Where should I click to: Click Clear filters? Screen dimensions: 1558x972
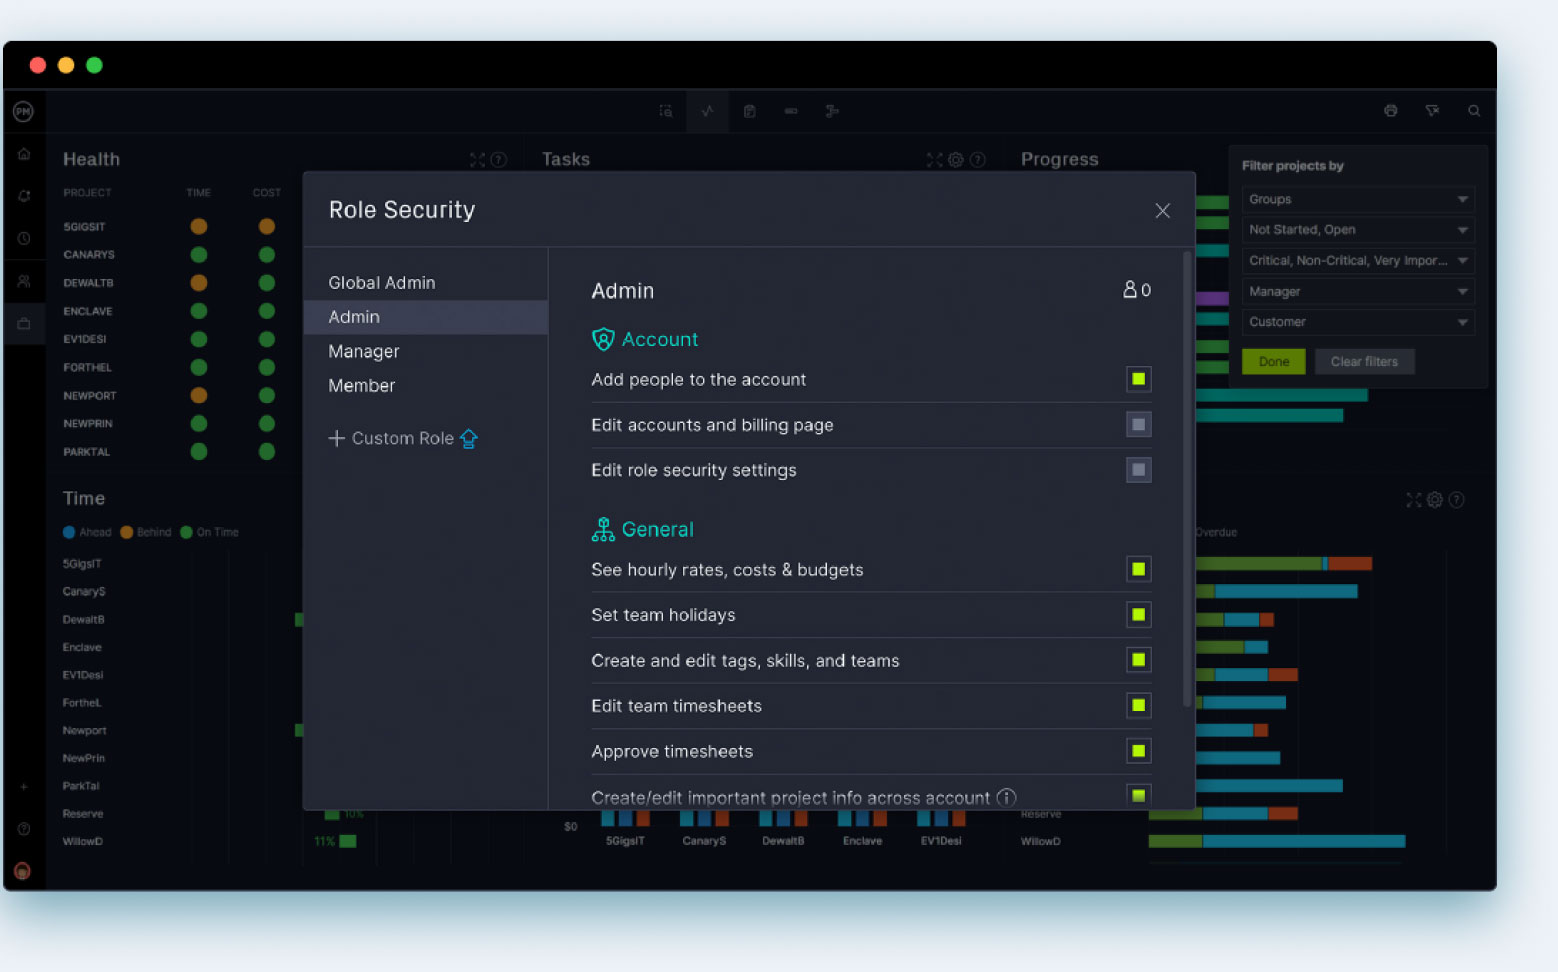(x=1364, y=361)
